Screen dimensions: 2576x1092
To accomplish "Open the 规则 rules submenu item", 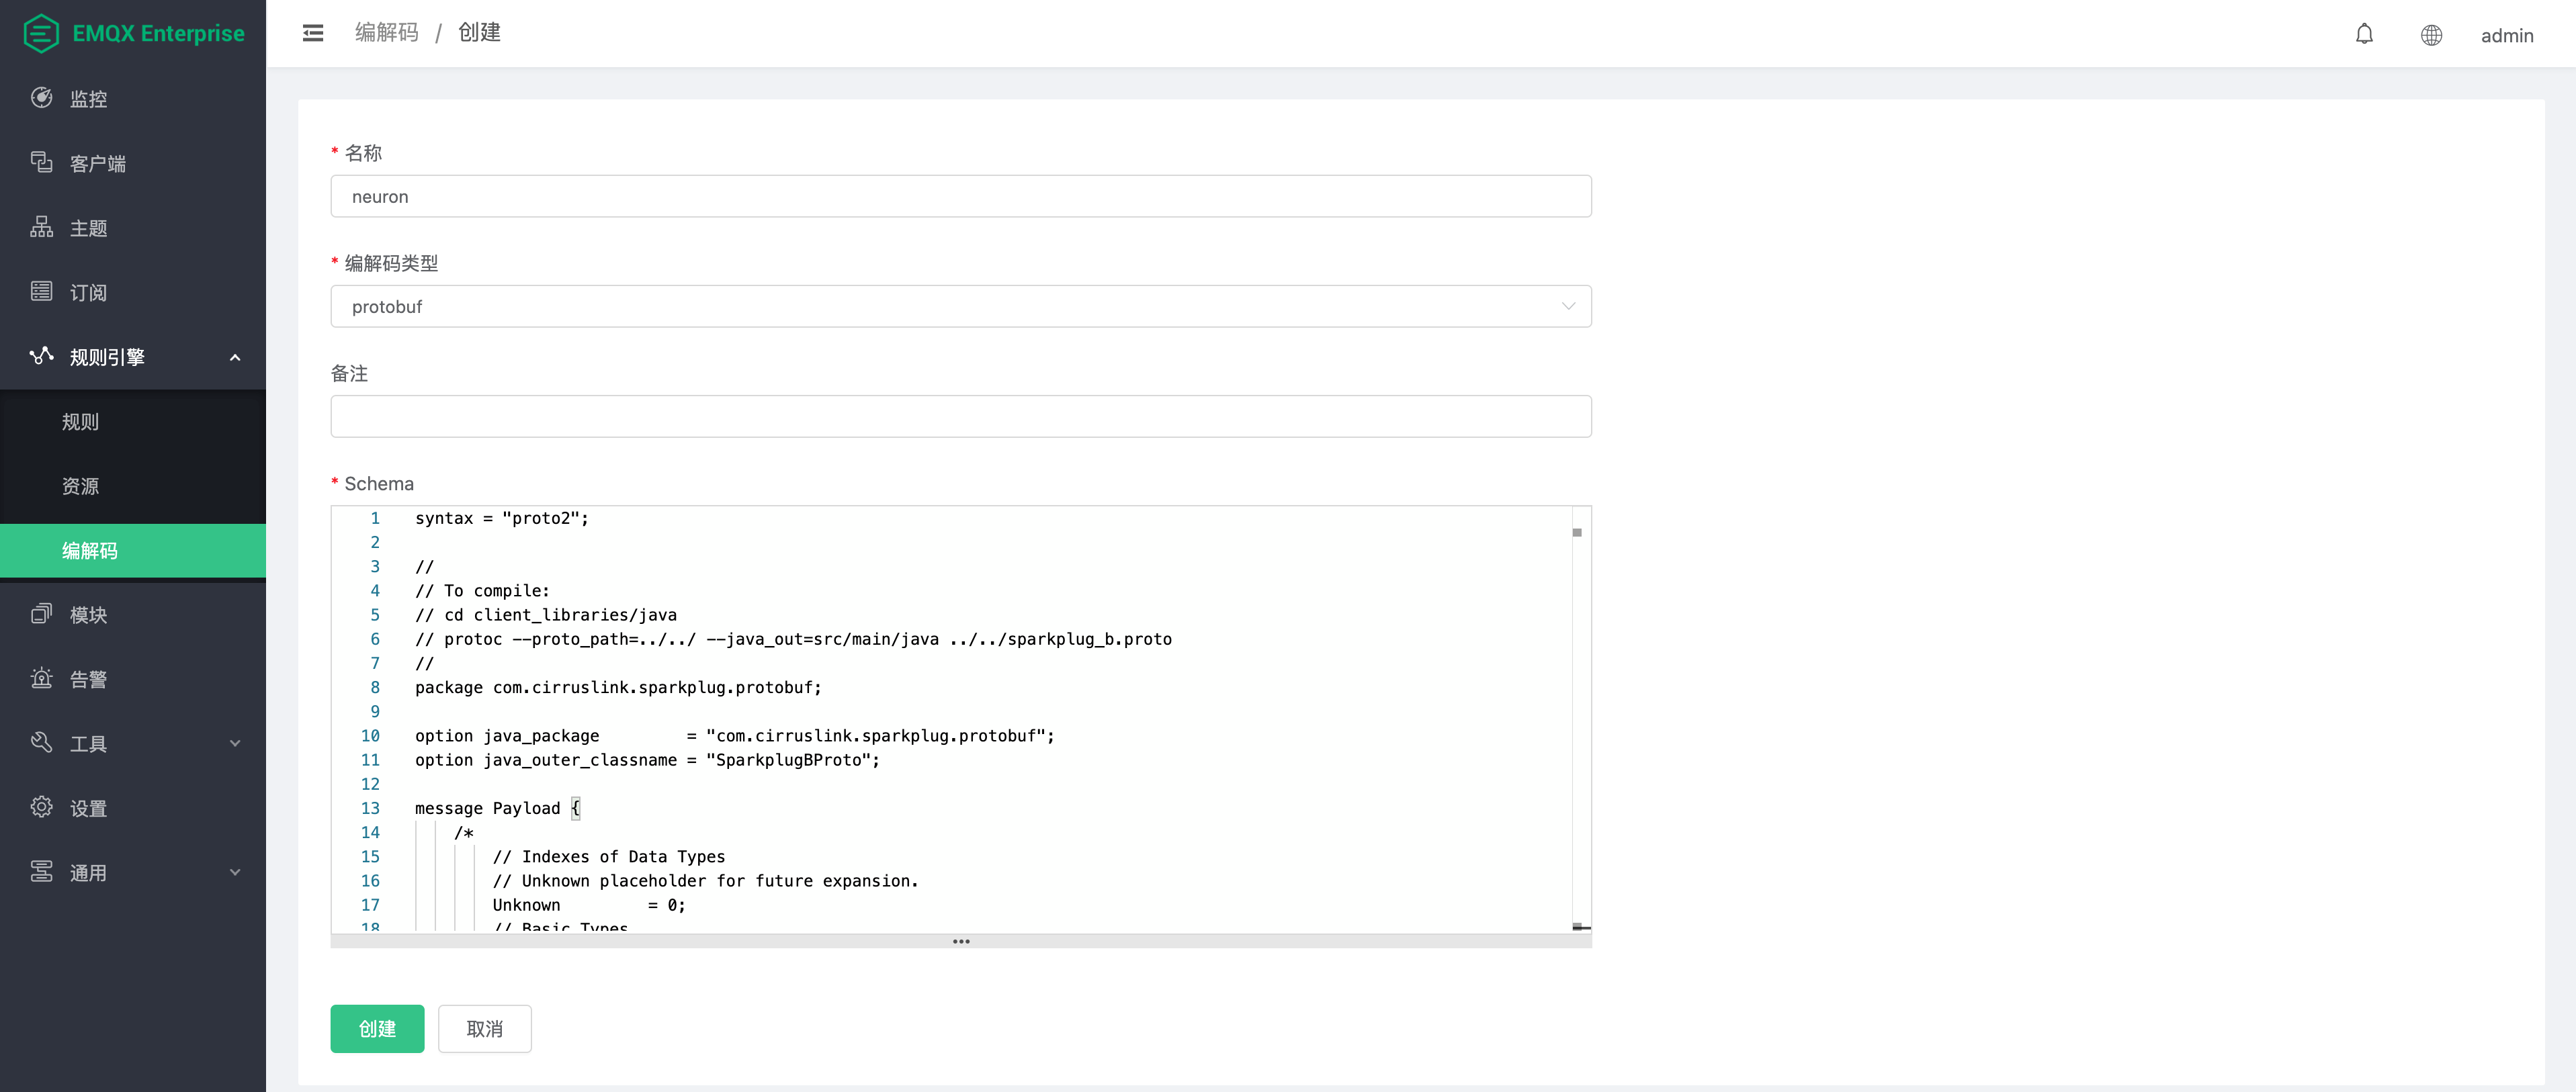I will (80, 422).
